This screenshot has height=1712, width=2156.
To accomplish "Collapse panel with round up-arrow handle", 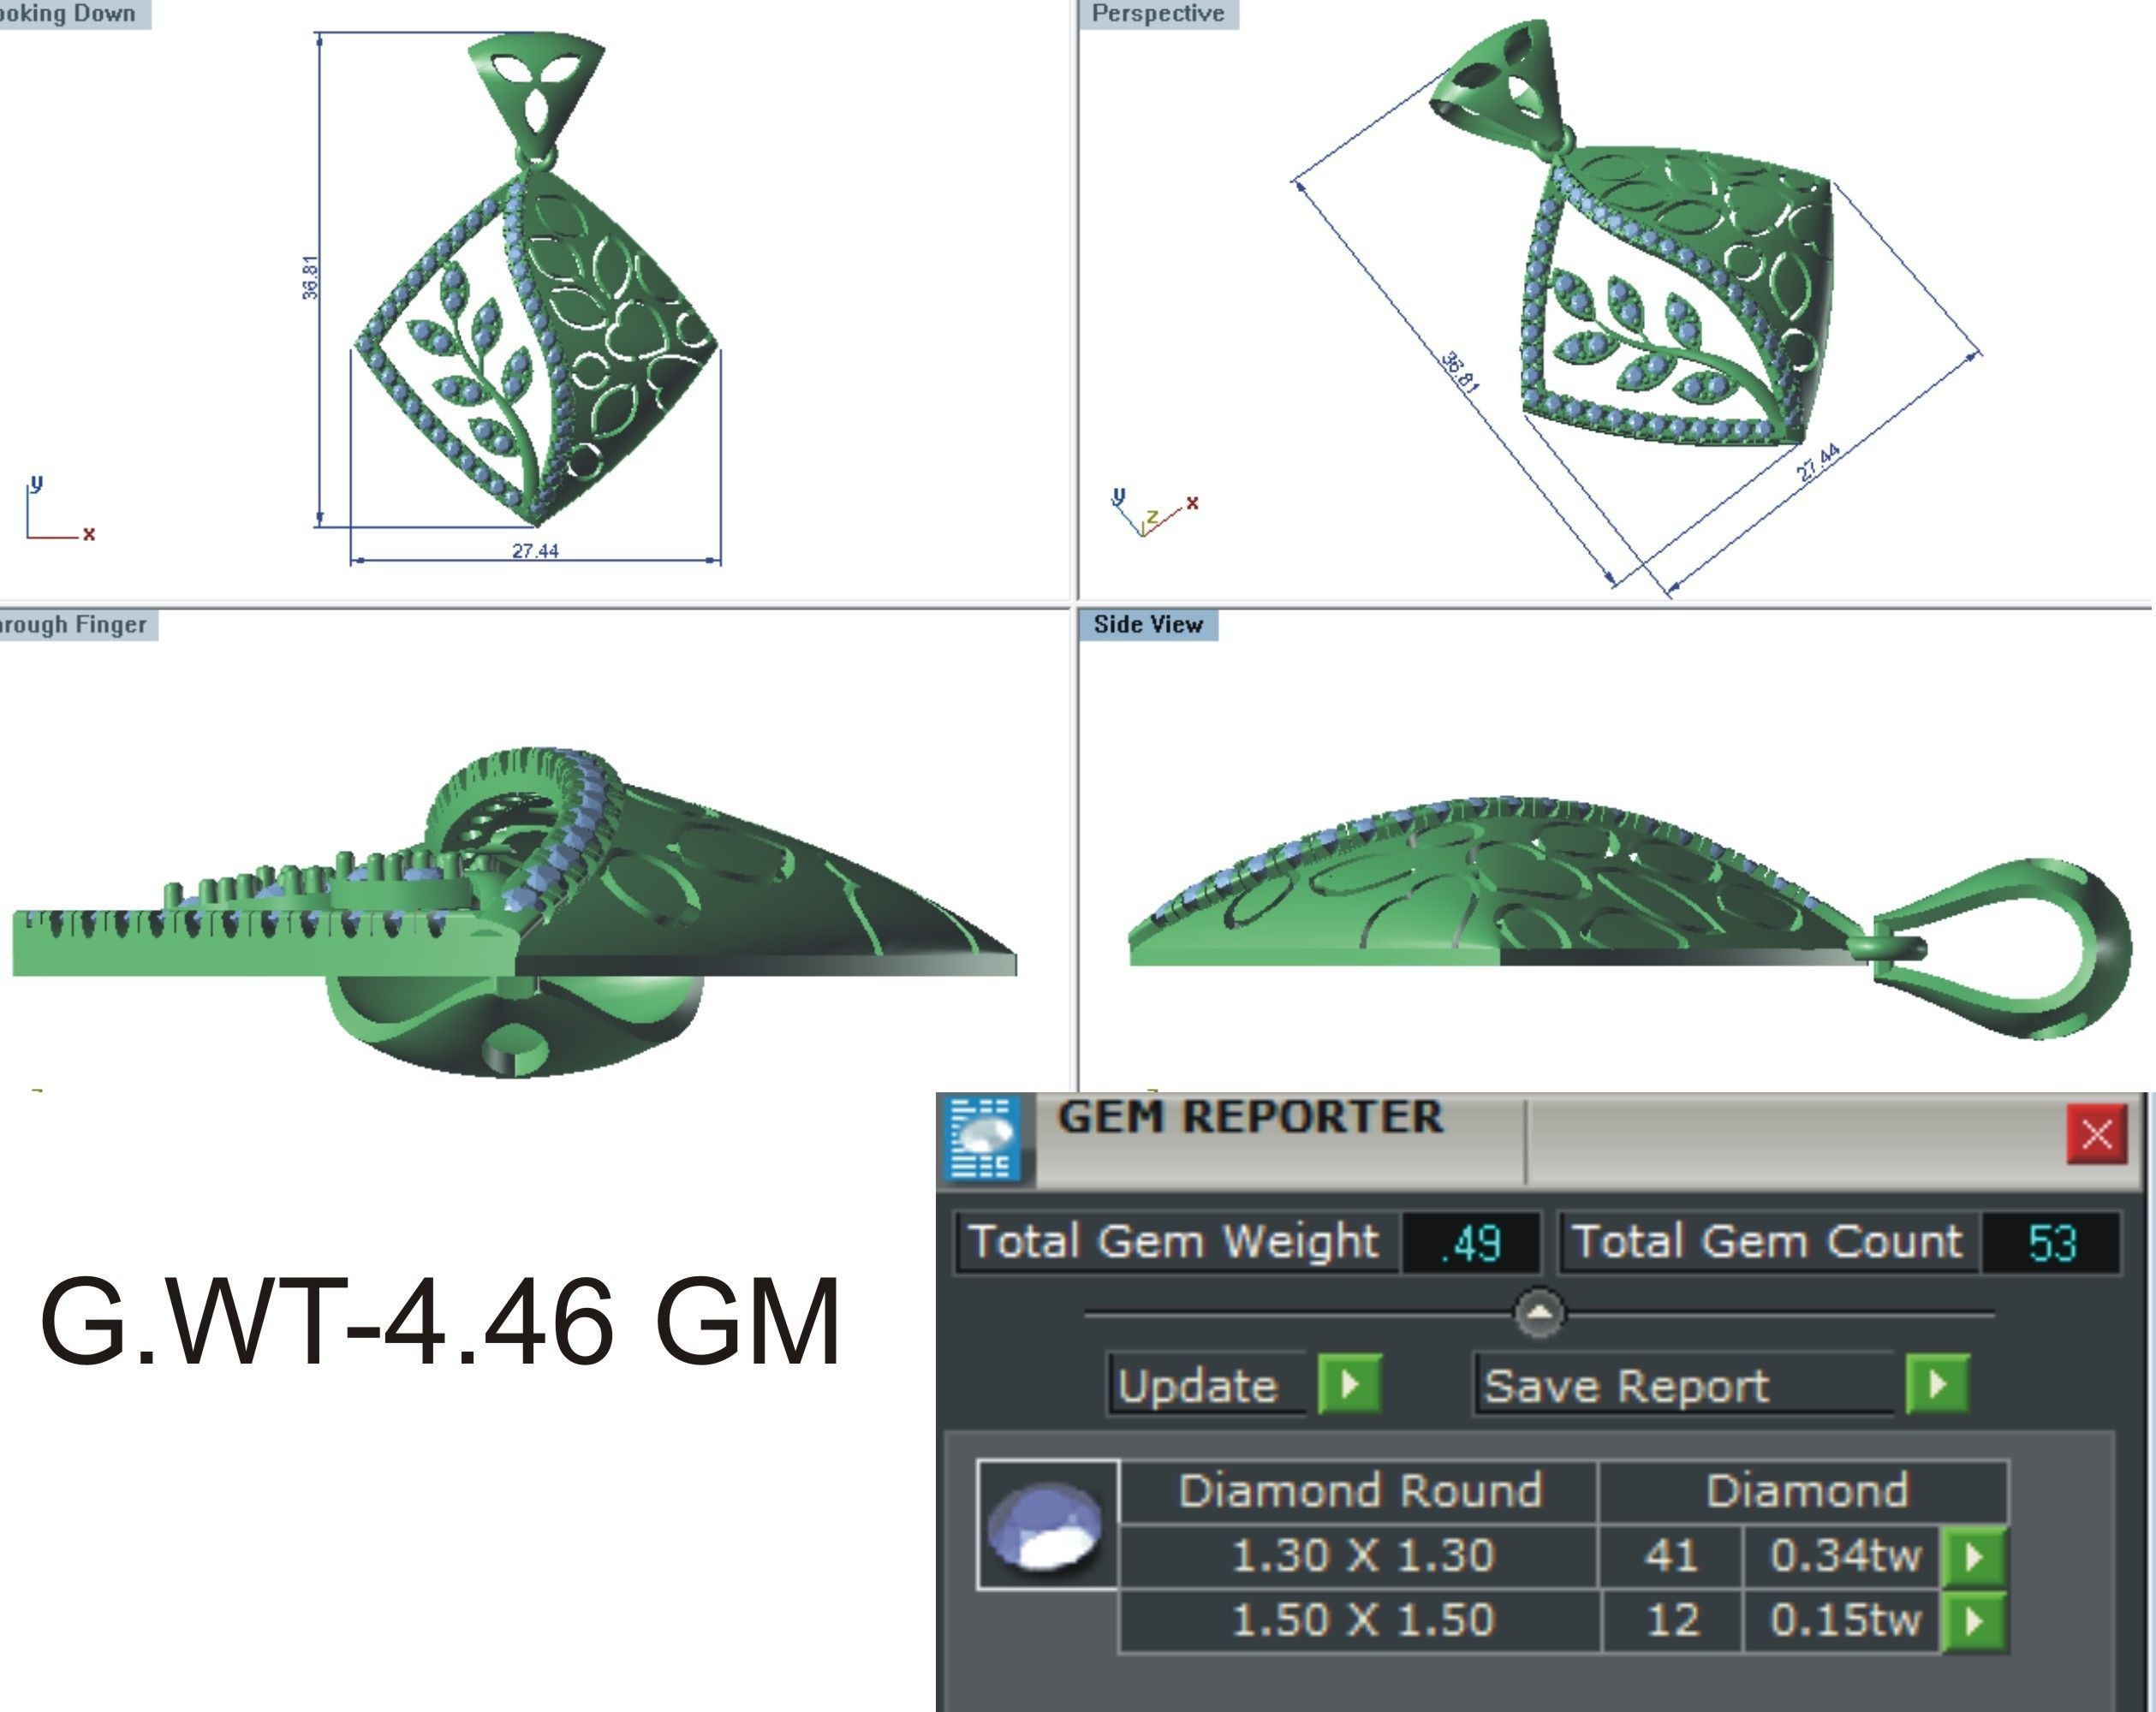I will 1540,1312.
